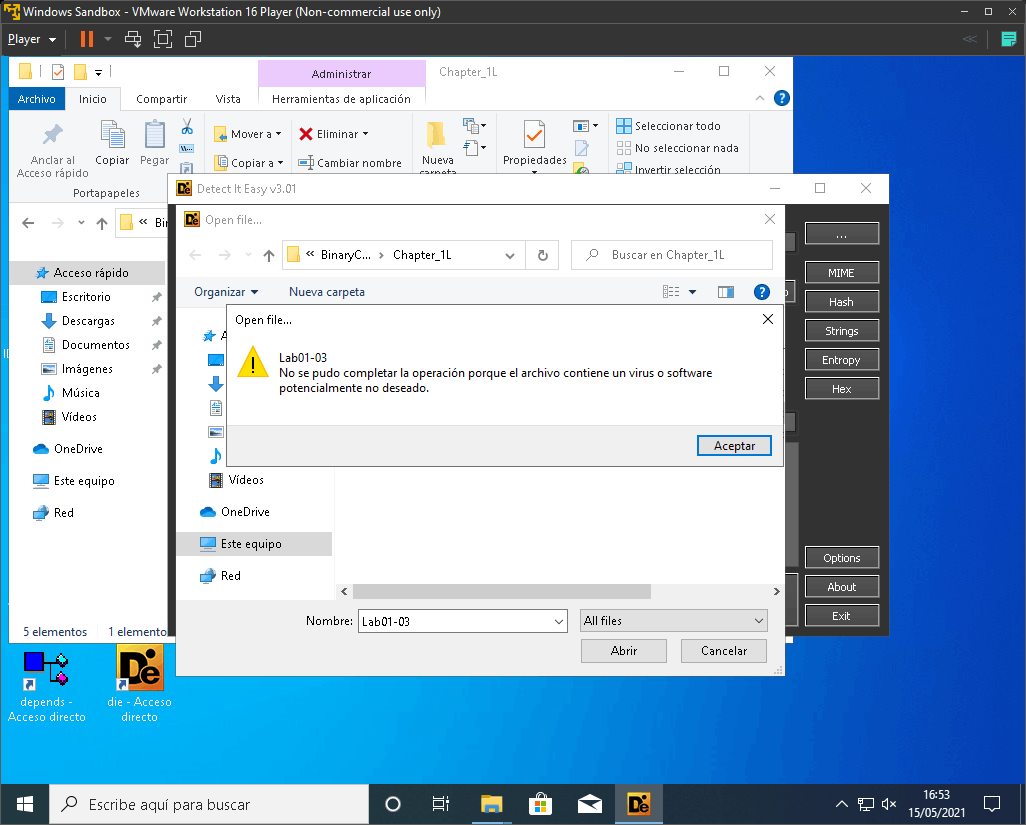Image resolution: width=1026 pixels, height=825 pixels.
Task: Click Cancelar in the Open file dialog
Action: [724, 651]
